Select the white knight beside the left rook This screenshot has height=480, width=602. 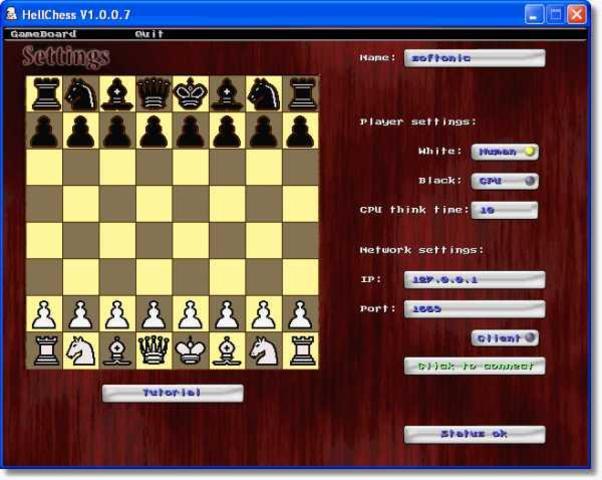81,350
